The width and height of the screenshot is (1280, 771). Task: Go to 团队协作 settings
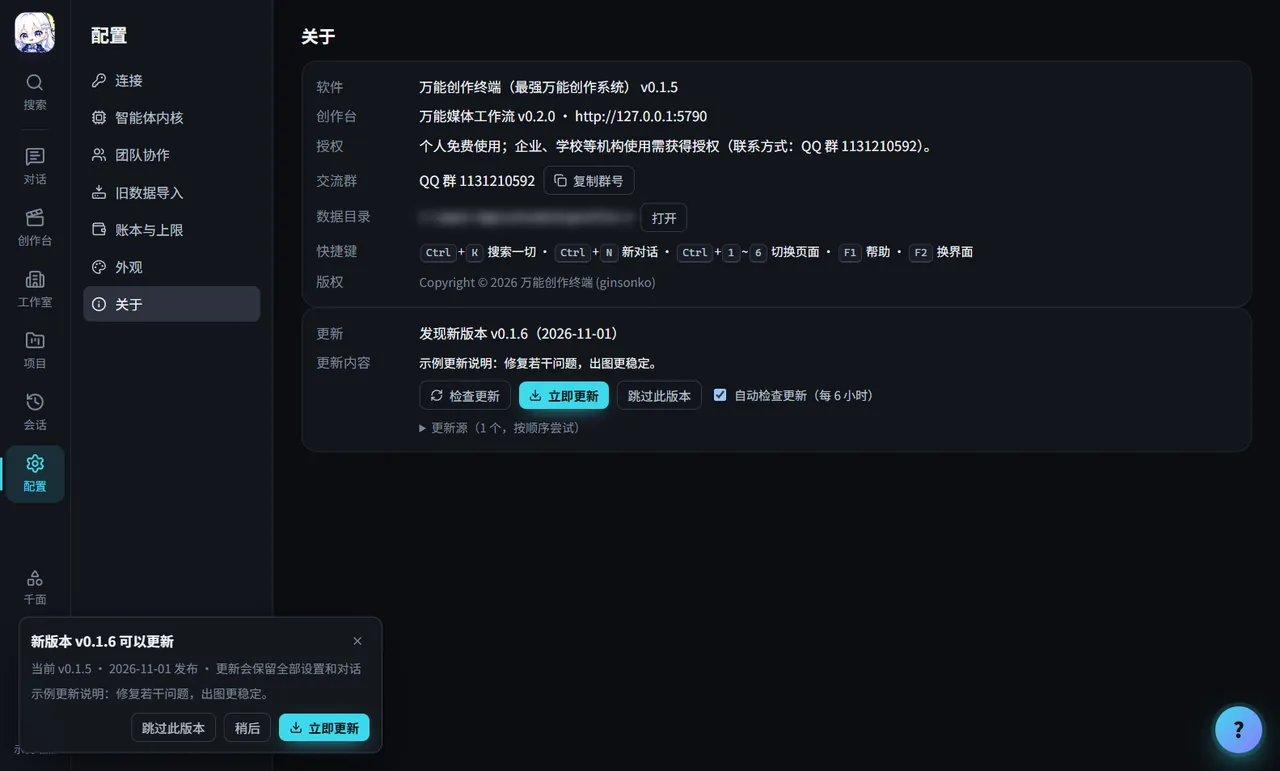click(x=171, y=155)
